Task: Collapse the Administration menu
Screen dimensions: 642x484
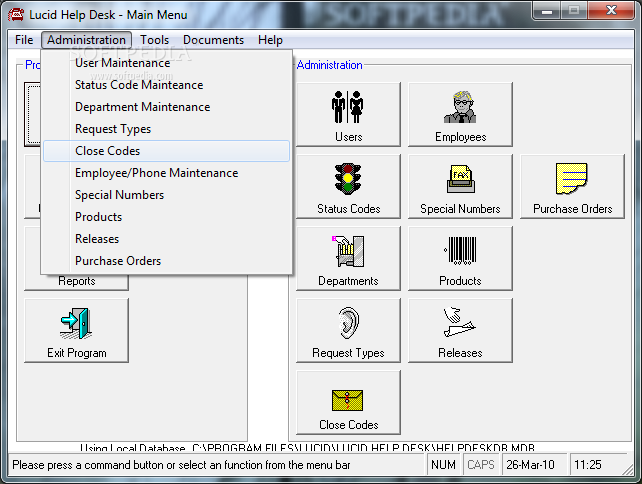Action: (86, 40)
